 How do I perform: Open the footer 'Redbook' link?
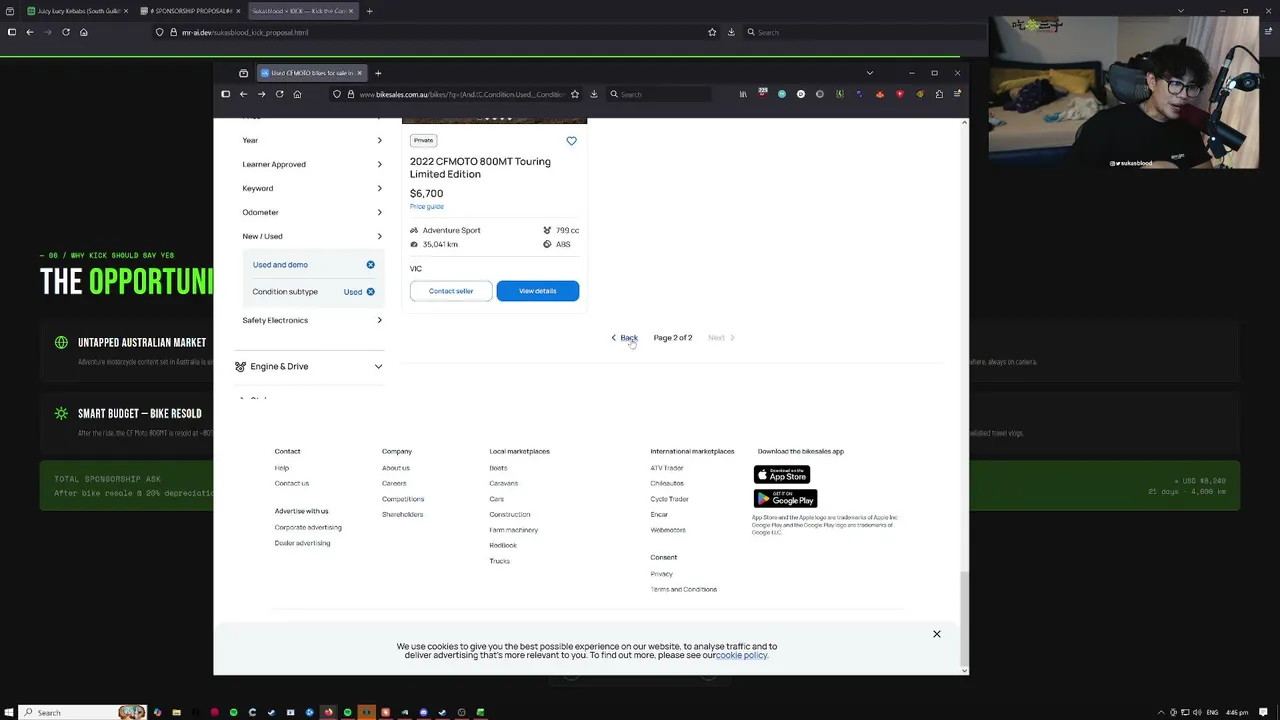(503, 546)
